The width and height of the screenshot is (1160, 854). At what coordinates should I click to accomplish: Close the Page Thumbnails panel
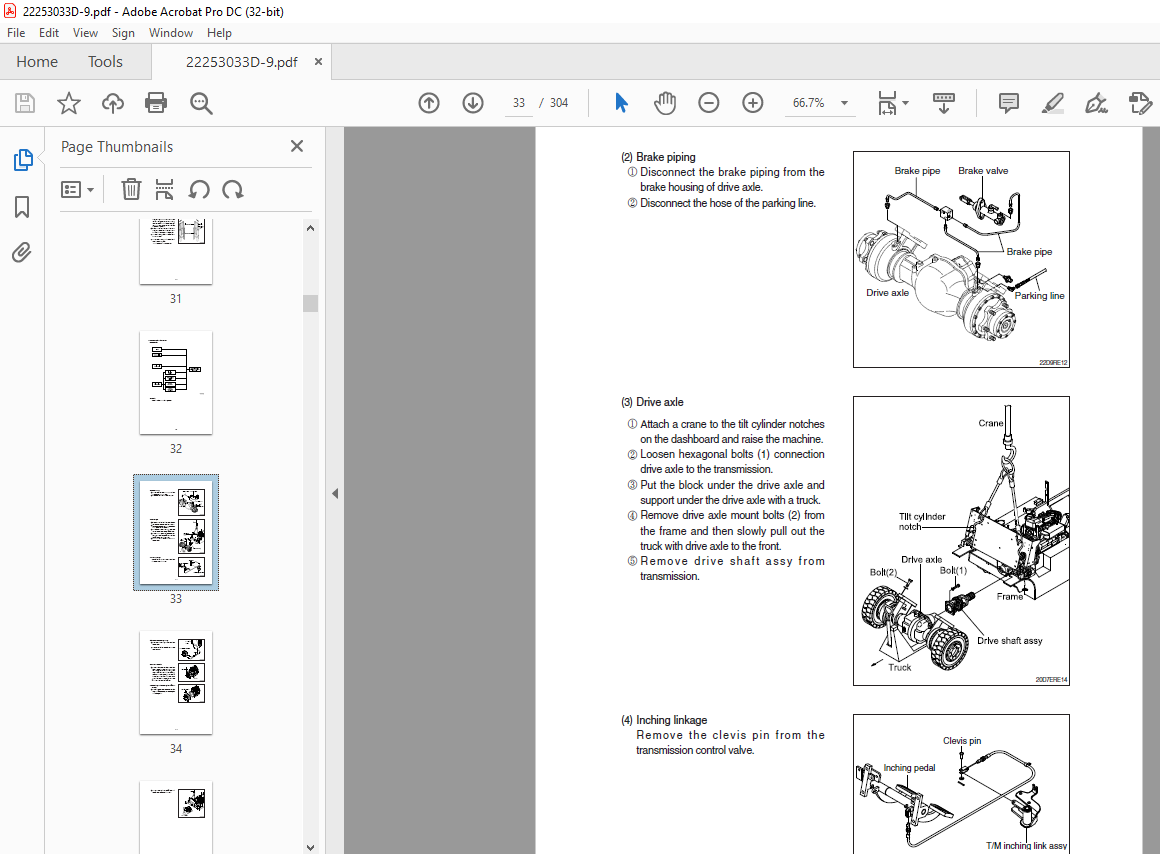[297, 147]
